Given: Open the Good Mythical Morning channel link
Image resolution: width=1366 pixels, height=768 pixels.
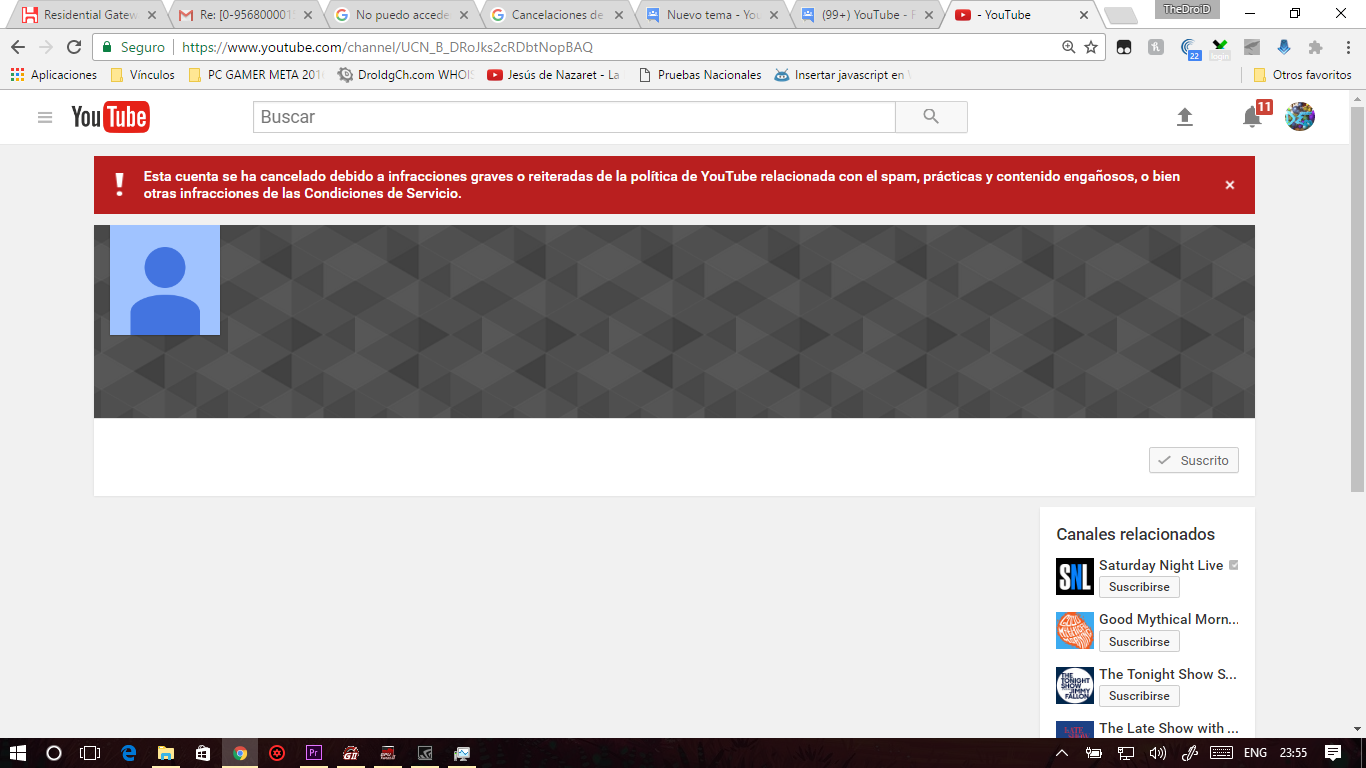Looking at the screenshot, I should (1169, 619).
